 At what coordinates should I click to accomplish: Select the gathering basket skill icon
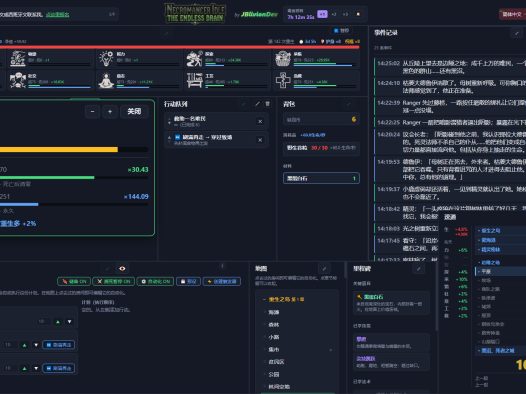pyautogui.click(x=283, y=58)
